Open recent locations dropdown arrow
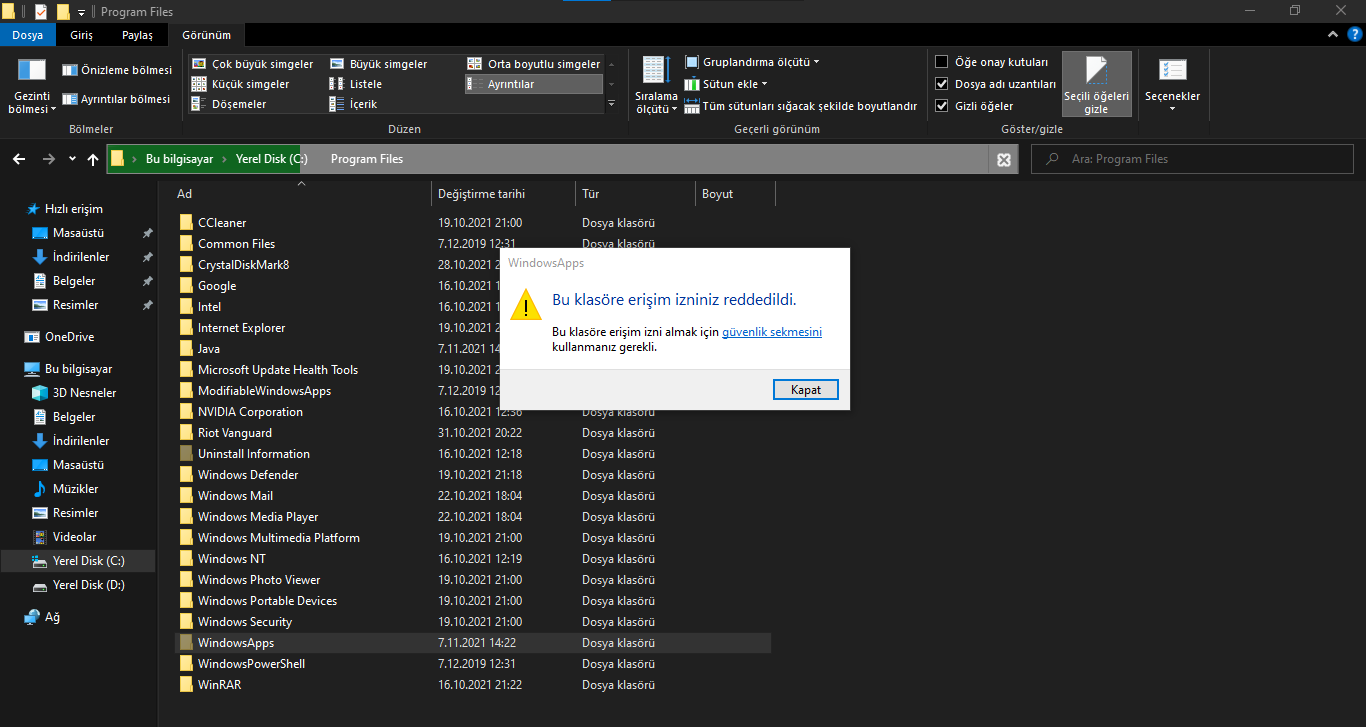 tap(72, 159)
